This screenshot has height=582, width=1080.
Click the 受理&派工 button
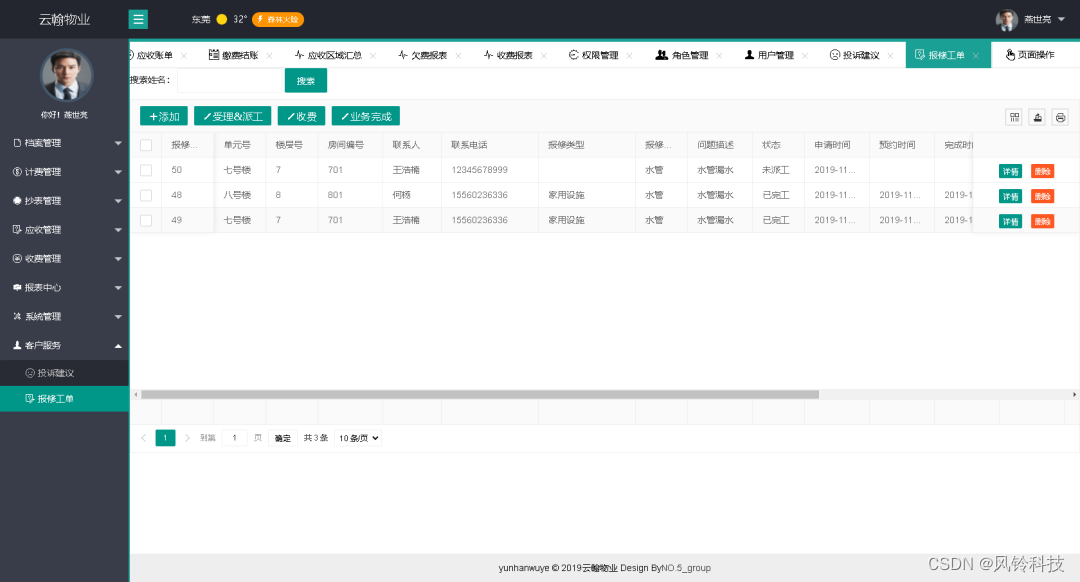click(x=233, y=116)
